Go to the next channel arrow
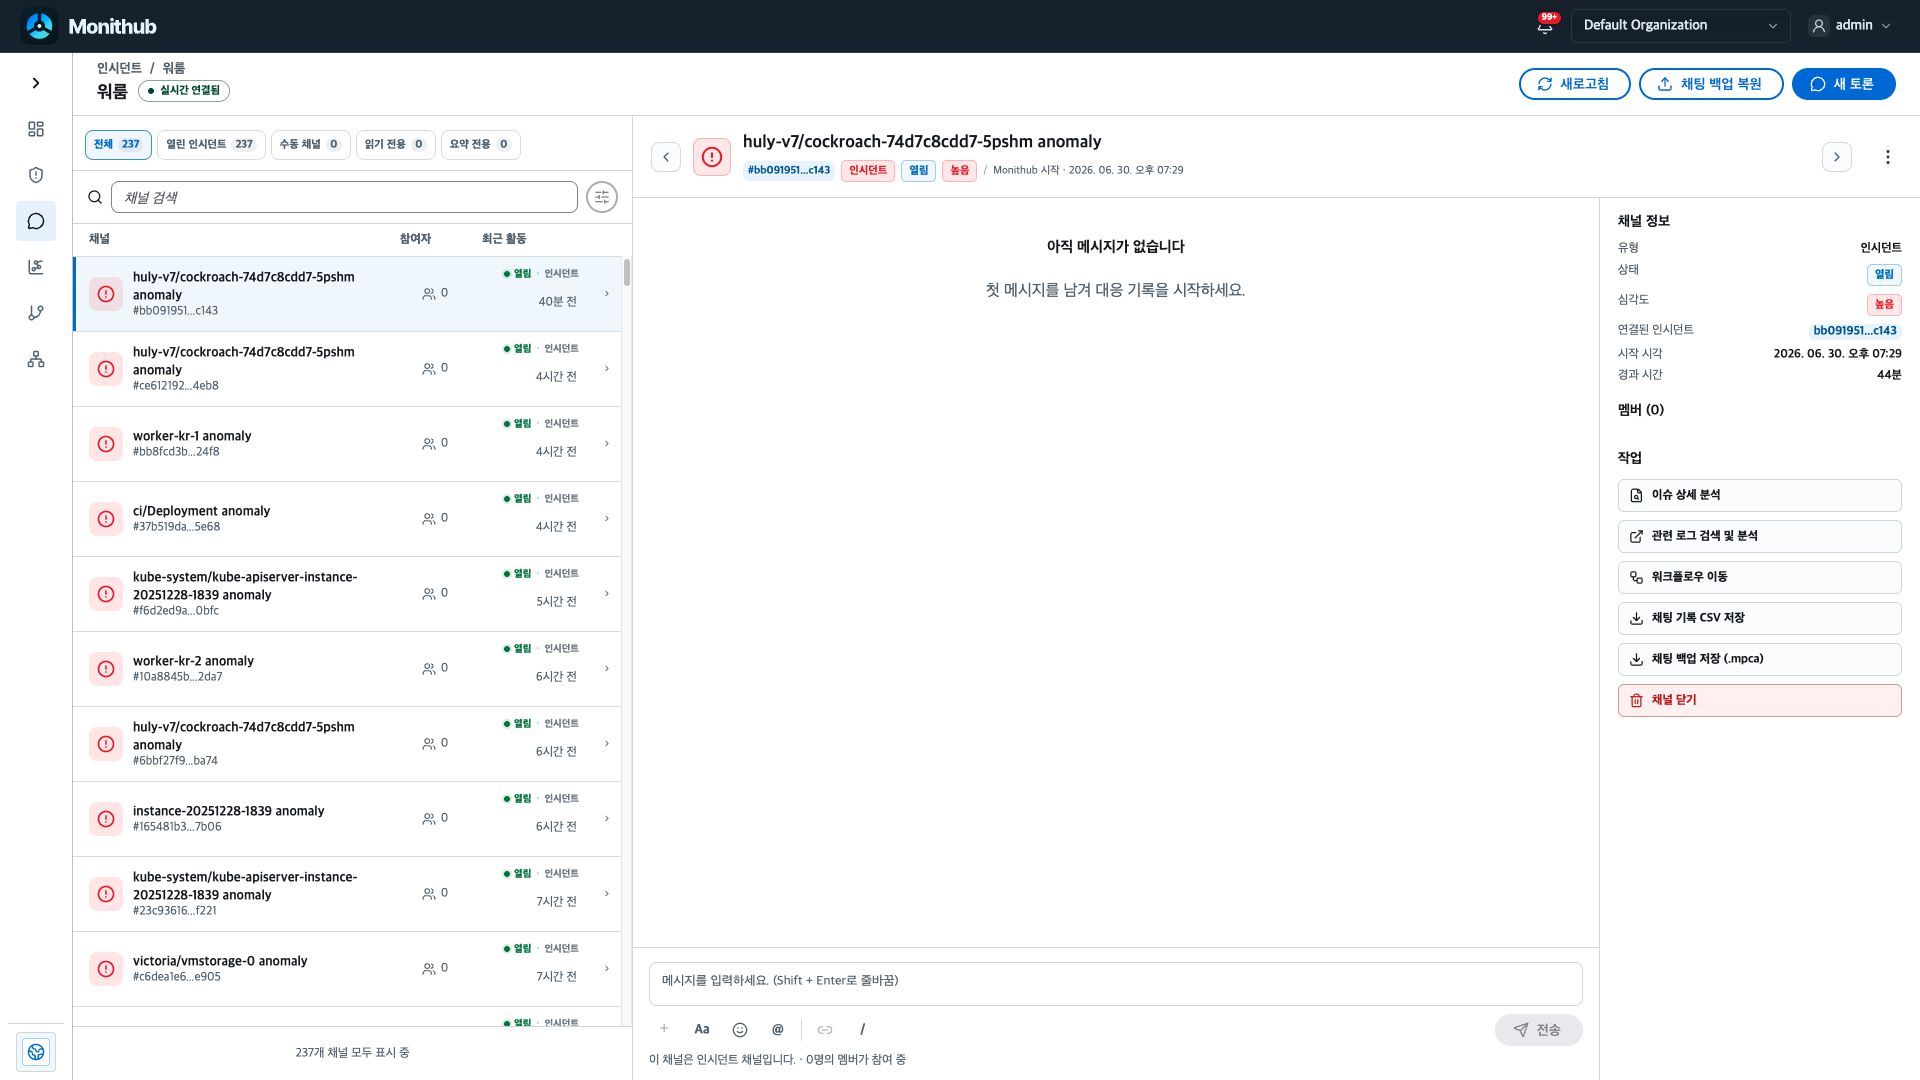1920x1080 pixels. coord(1836,157)
